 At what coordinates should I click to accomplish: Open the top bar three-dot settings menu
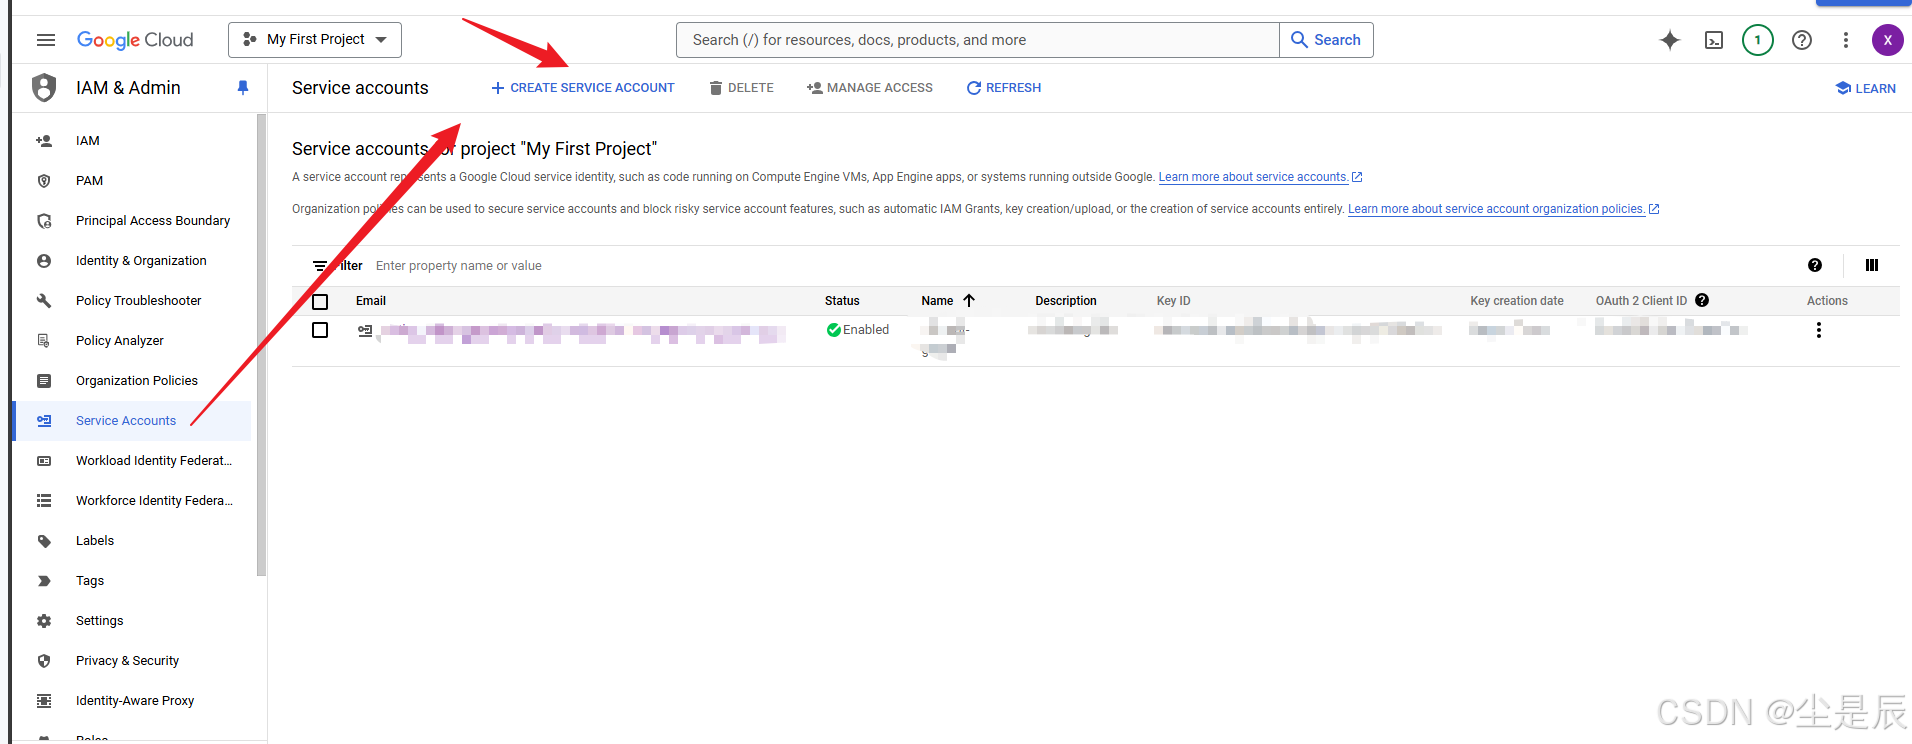click(x=1846, y=40)
